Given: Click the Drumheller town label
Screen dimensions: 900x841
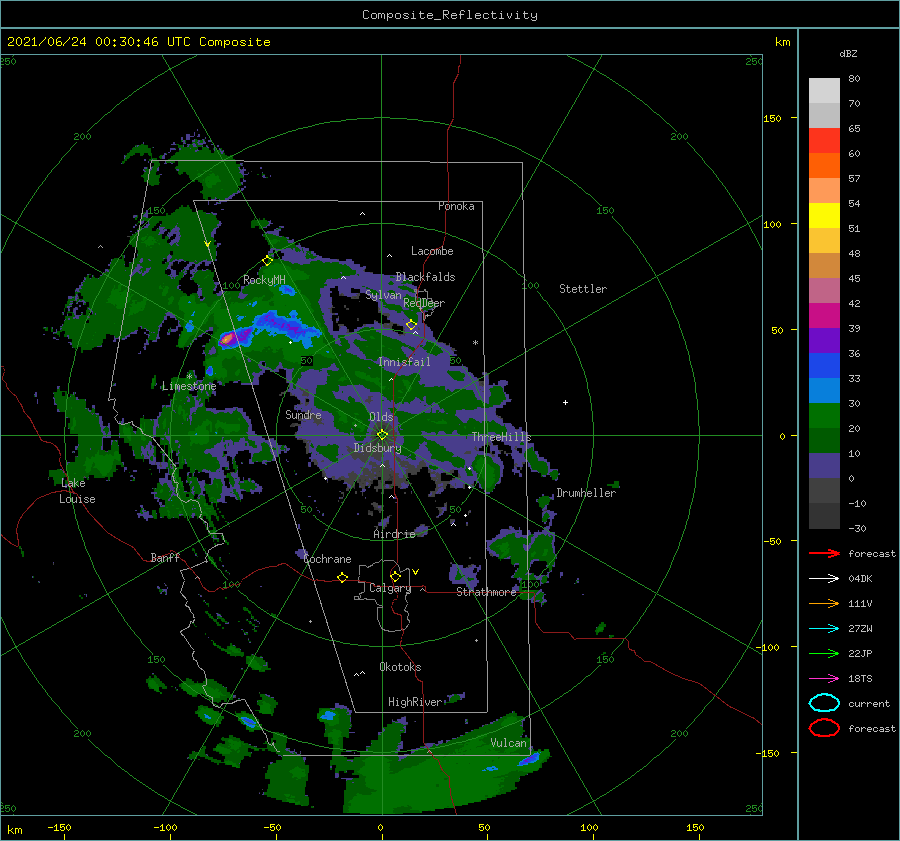Looking at the screenshot, I should tap(586, 493).
